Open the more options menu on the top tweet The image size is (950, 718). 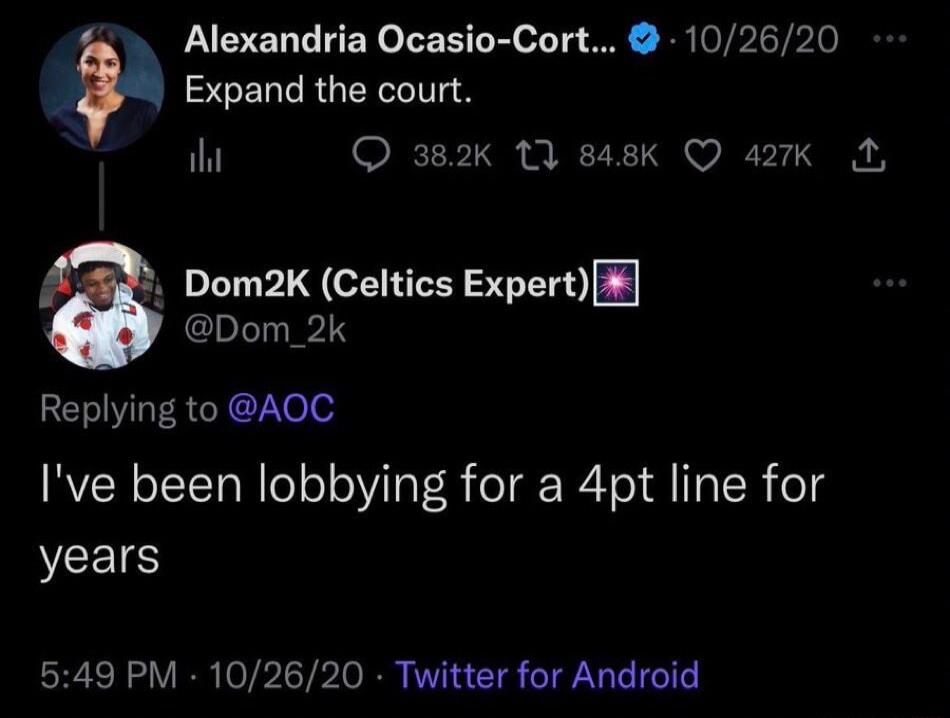click(x=887, y=39)
